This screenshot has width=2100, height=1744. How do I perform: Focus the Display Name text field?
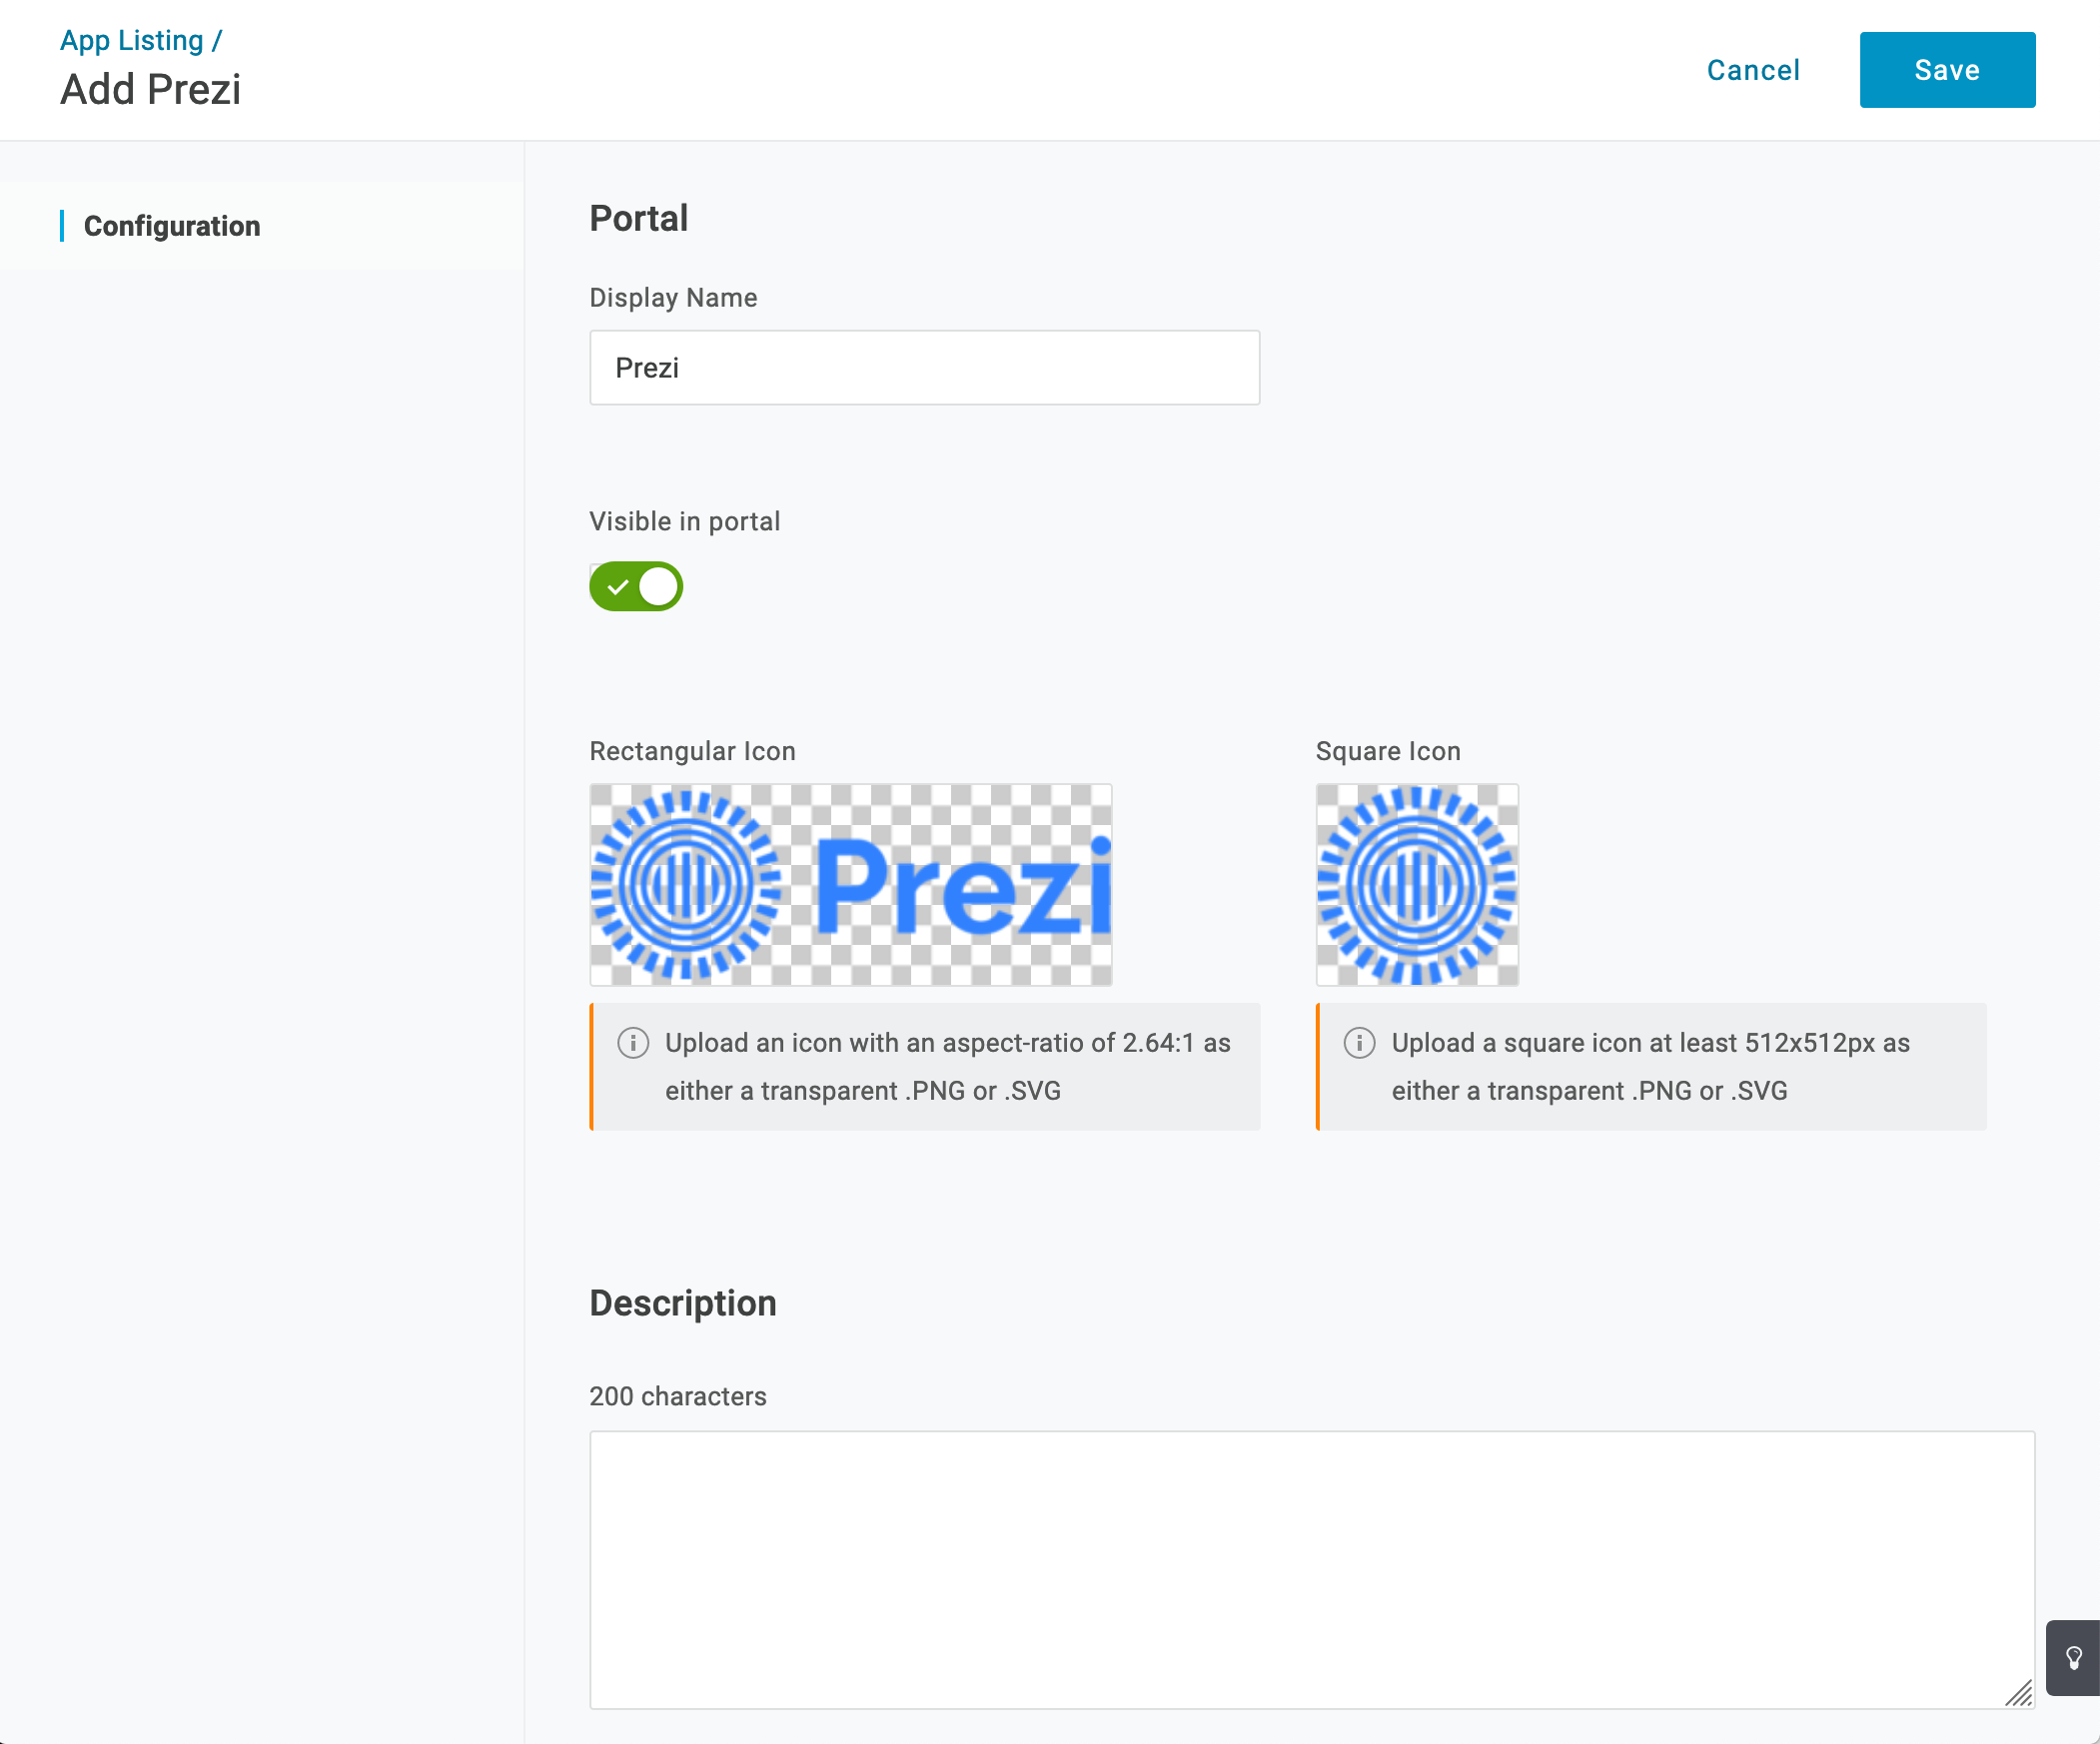(924, 368)
